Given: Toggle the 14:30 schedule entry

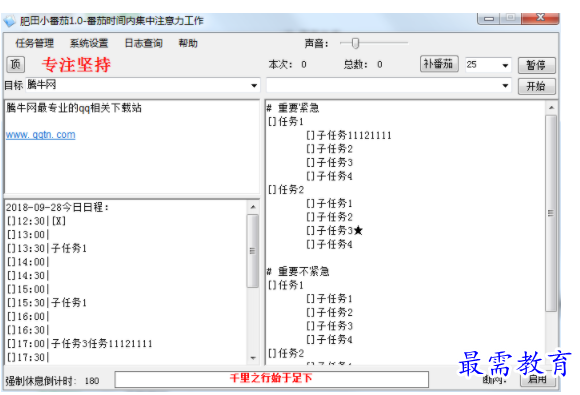Looking at the screenshot, I should 28,276.
